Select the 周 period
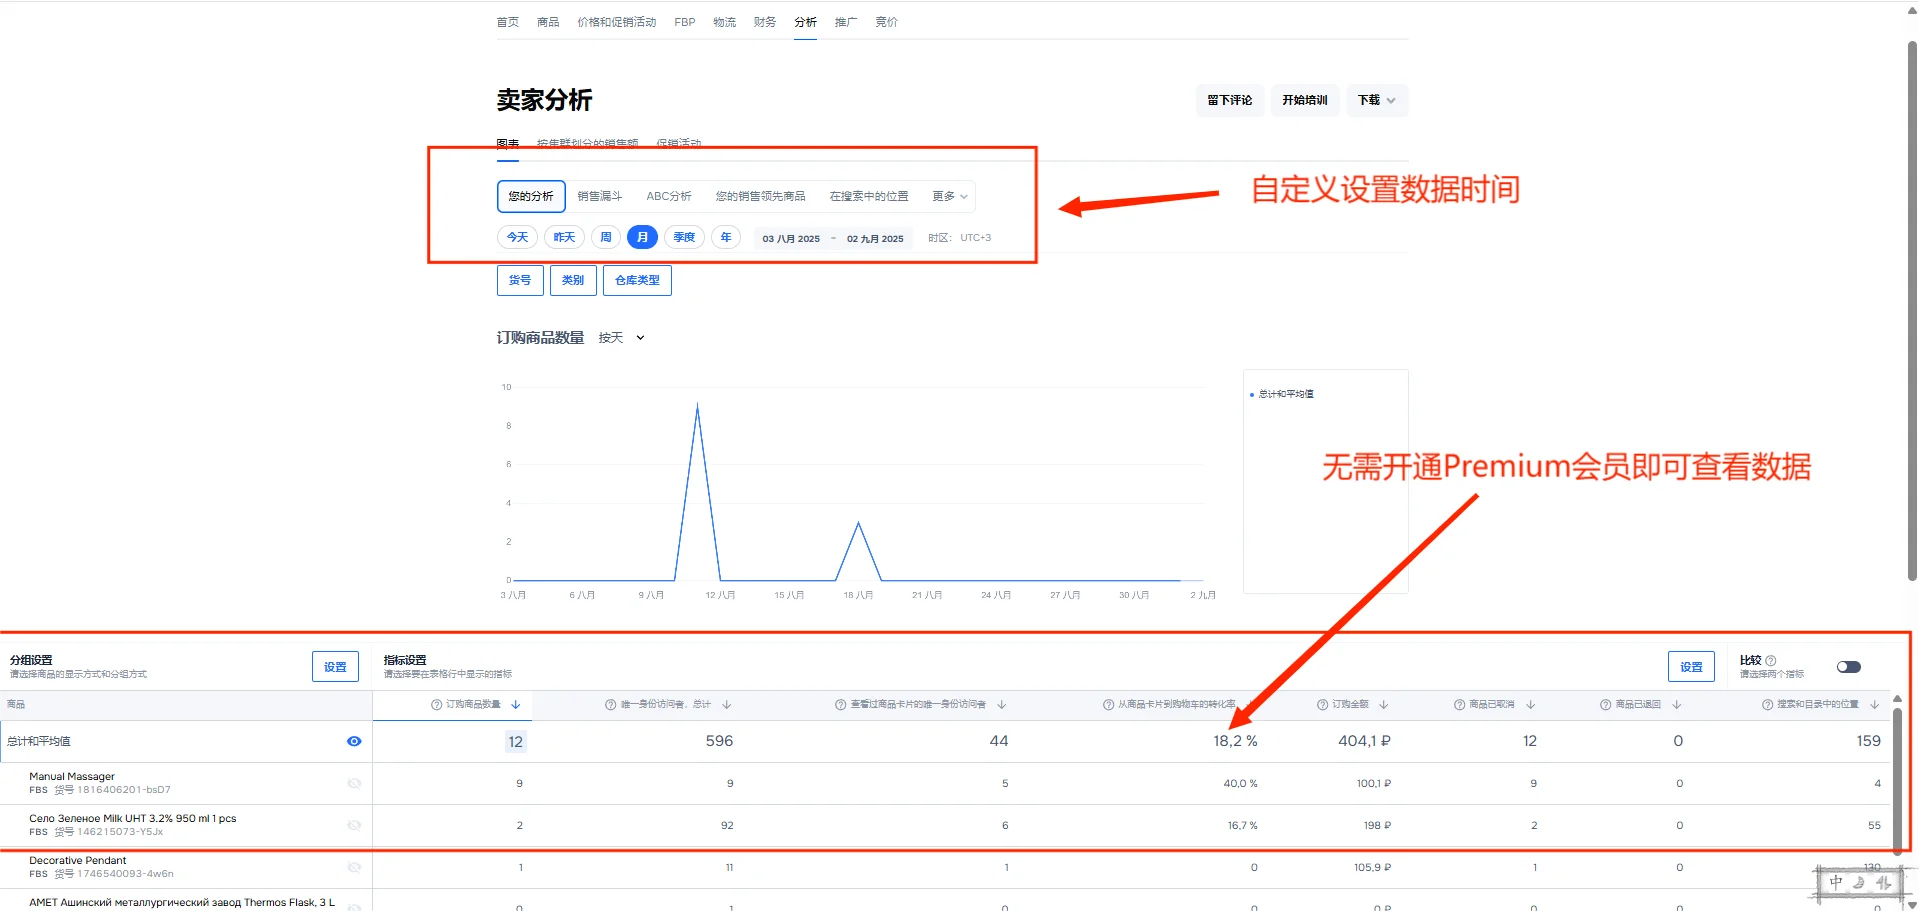Screen dimensions: 1919x911 pyautogui.click(x=606, y=238)
